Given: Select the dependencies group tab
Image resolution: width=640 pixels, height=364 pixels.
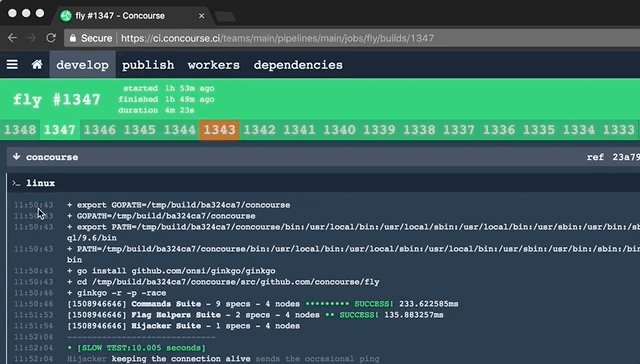Looking at the screenshot, I should 298,64.
